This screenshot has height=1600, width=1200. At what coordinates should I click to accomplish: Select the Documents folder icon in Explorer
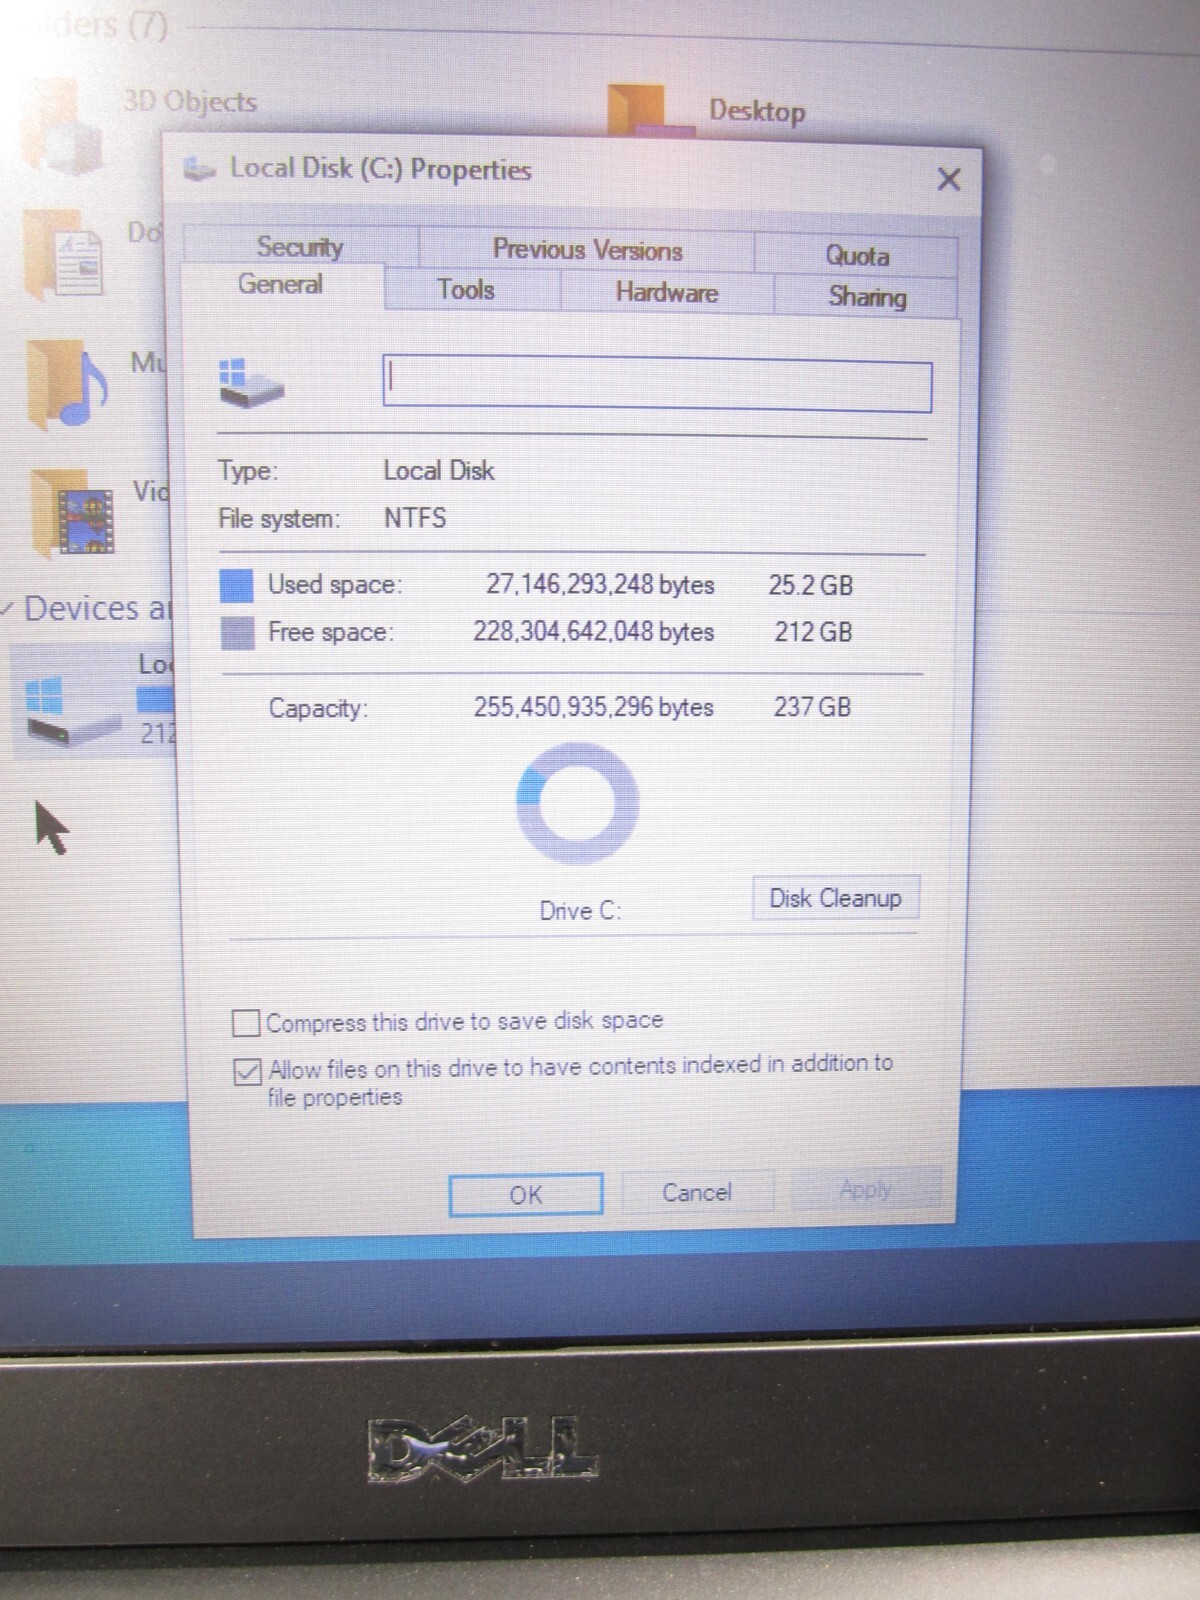tap(64, 254)
